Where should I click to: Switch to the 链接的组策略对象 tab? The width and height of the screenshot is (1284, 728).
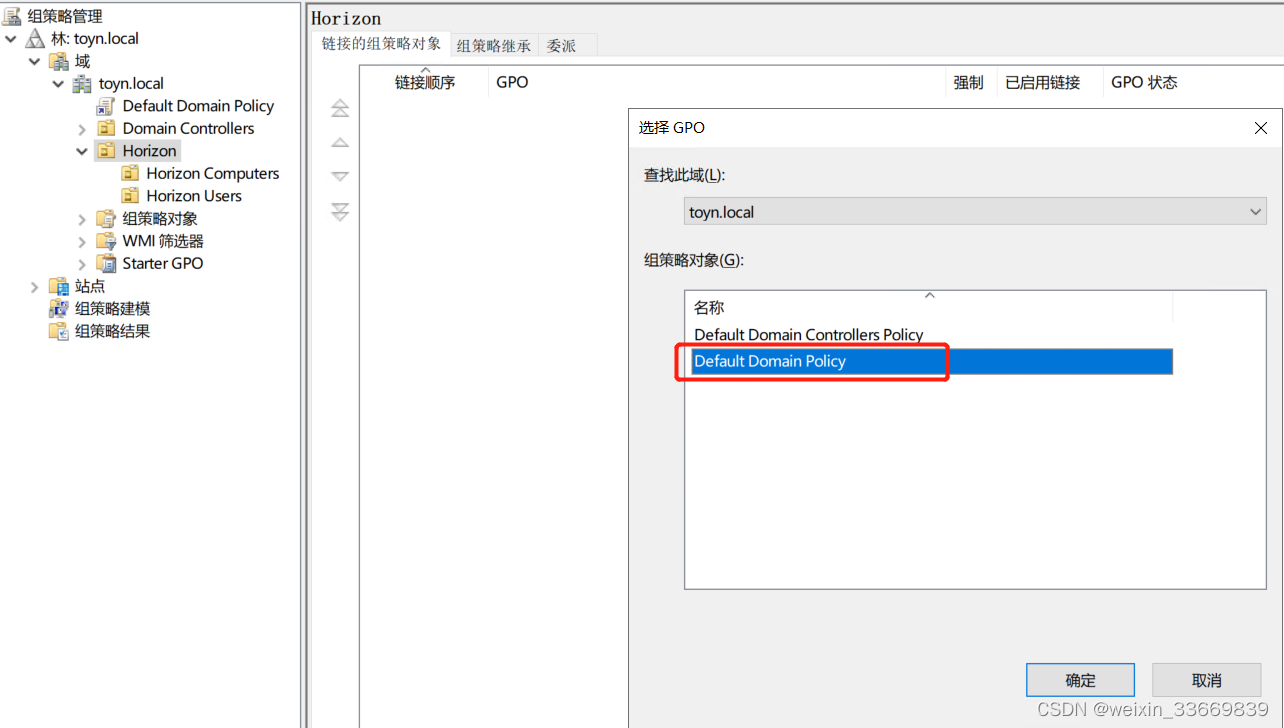(x=381, y=44)
